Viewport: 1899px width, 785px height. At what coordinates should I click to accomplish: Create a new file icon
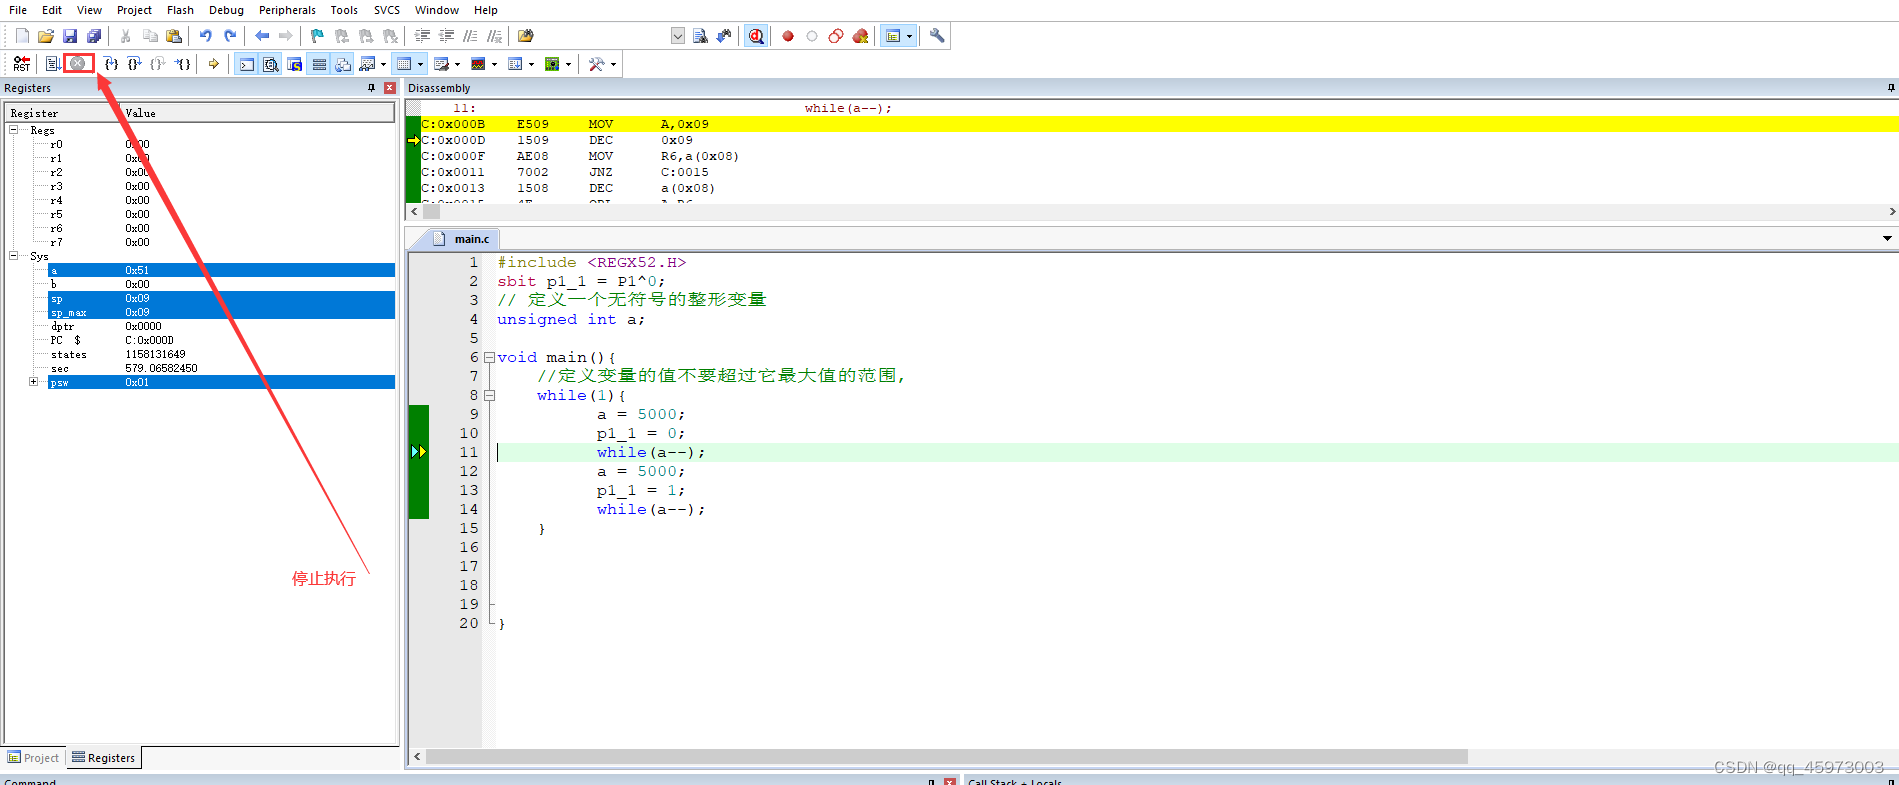pyautogui.click(x=22, y=36)
